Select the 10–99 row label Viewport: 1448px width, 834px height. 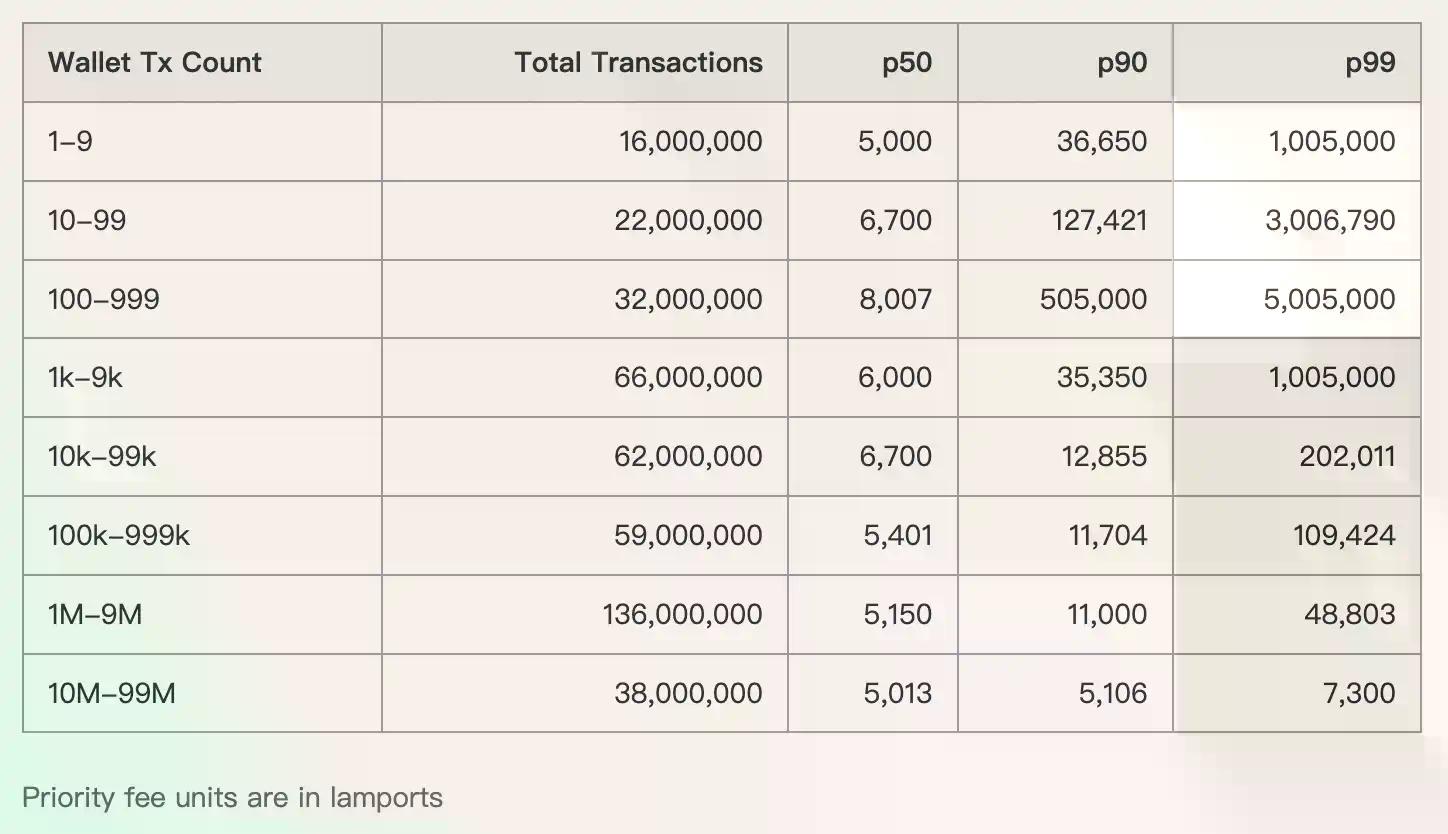point(87,220)
